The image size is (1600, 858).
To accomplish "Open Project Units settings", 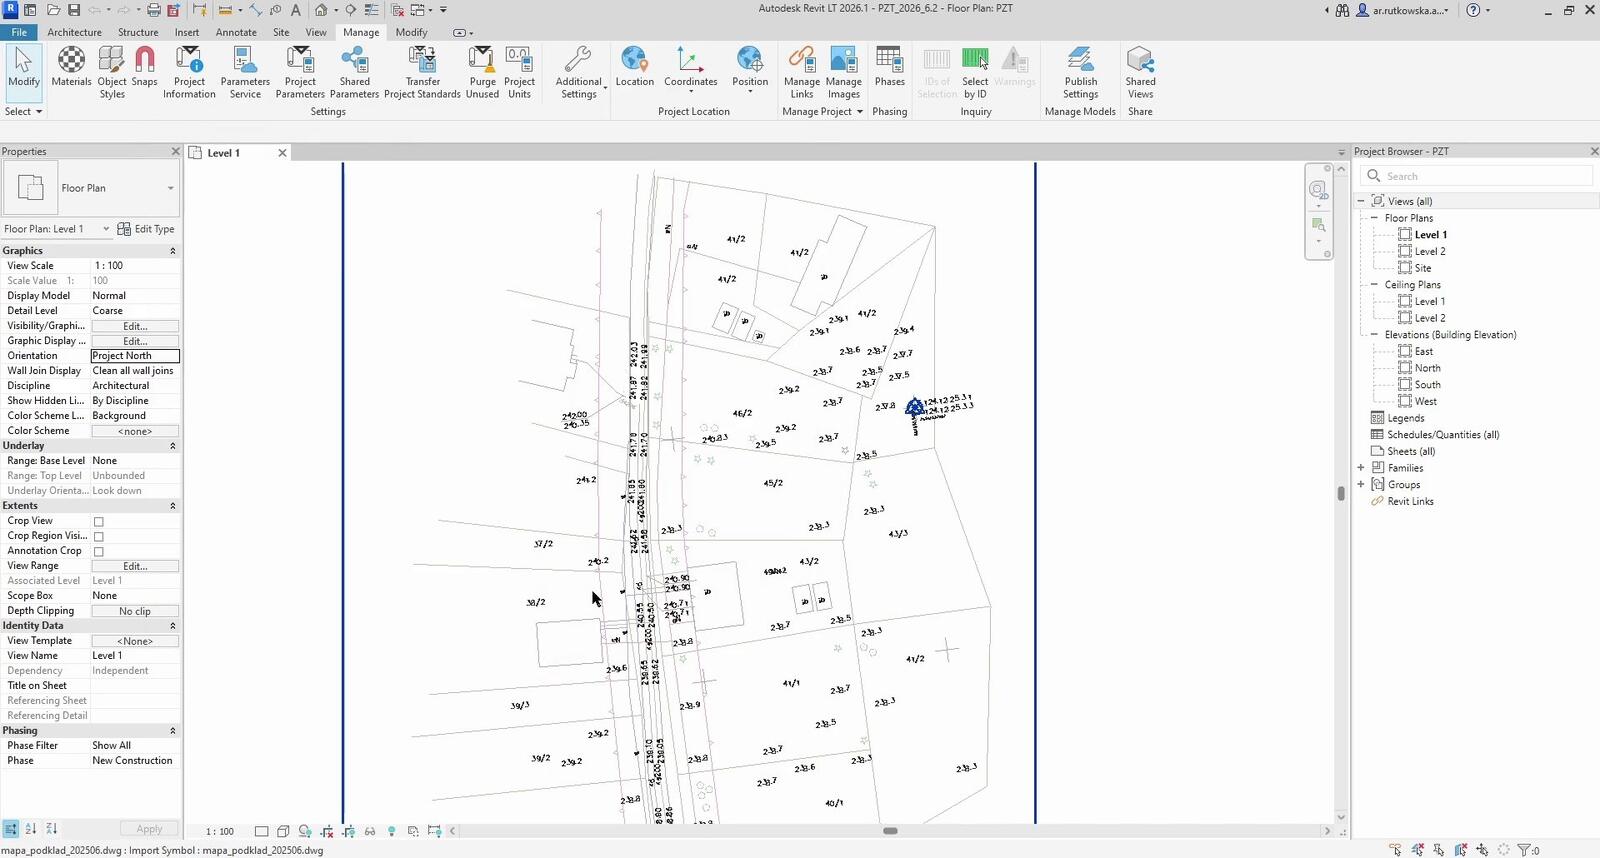I will point(519,73).
